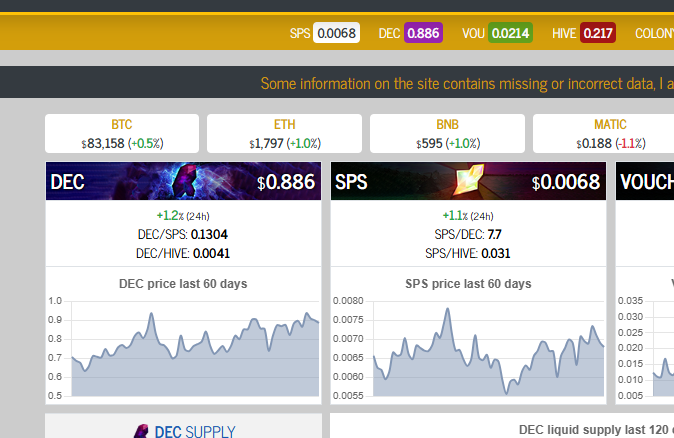
Task: Open the MATIC price card
Action: [604, 134]
